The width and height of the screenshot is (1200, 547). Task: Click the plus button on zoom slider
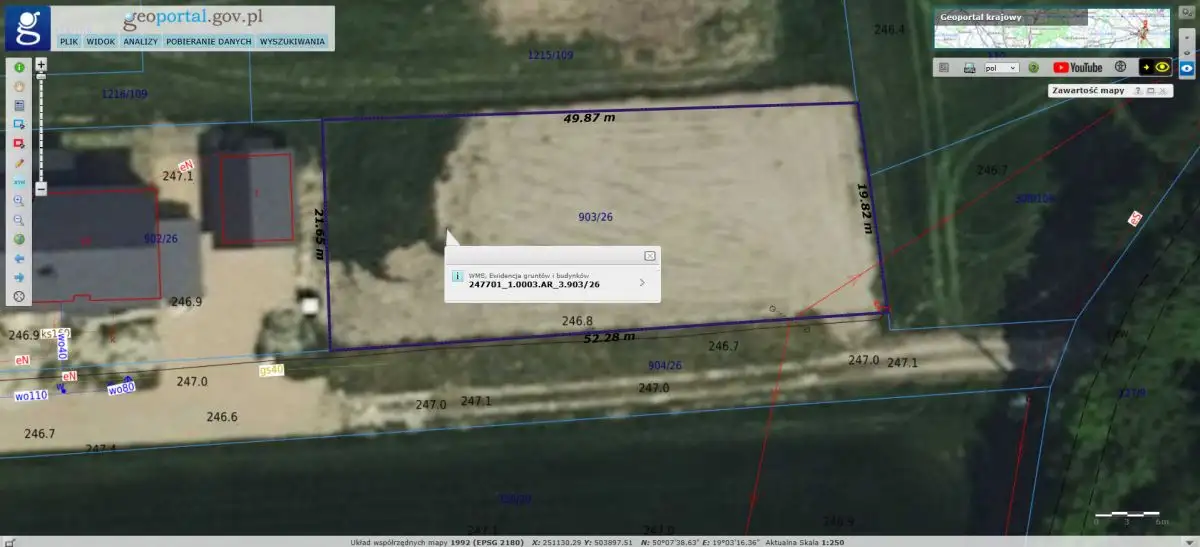point(41,64)
